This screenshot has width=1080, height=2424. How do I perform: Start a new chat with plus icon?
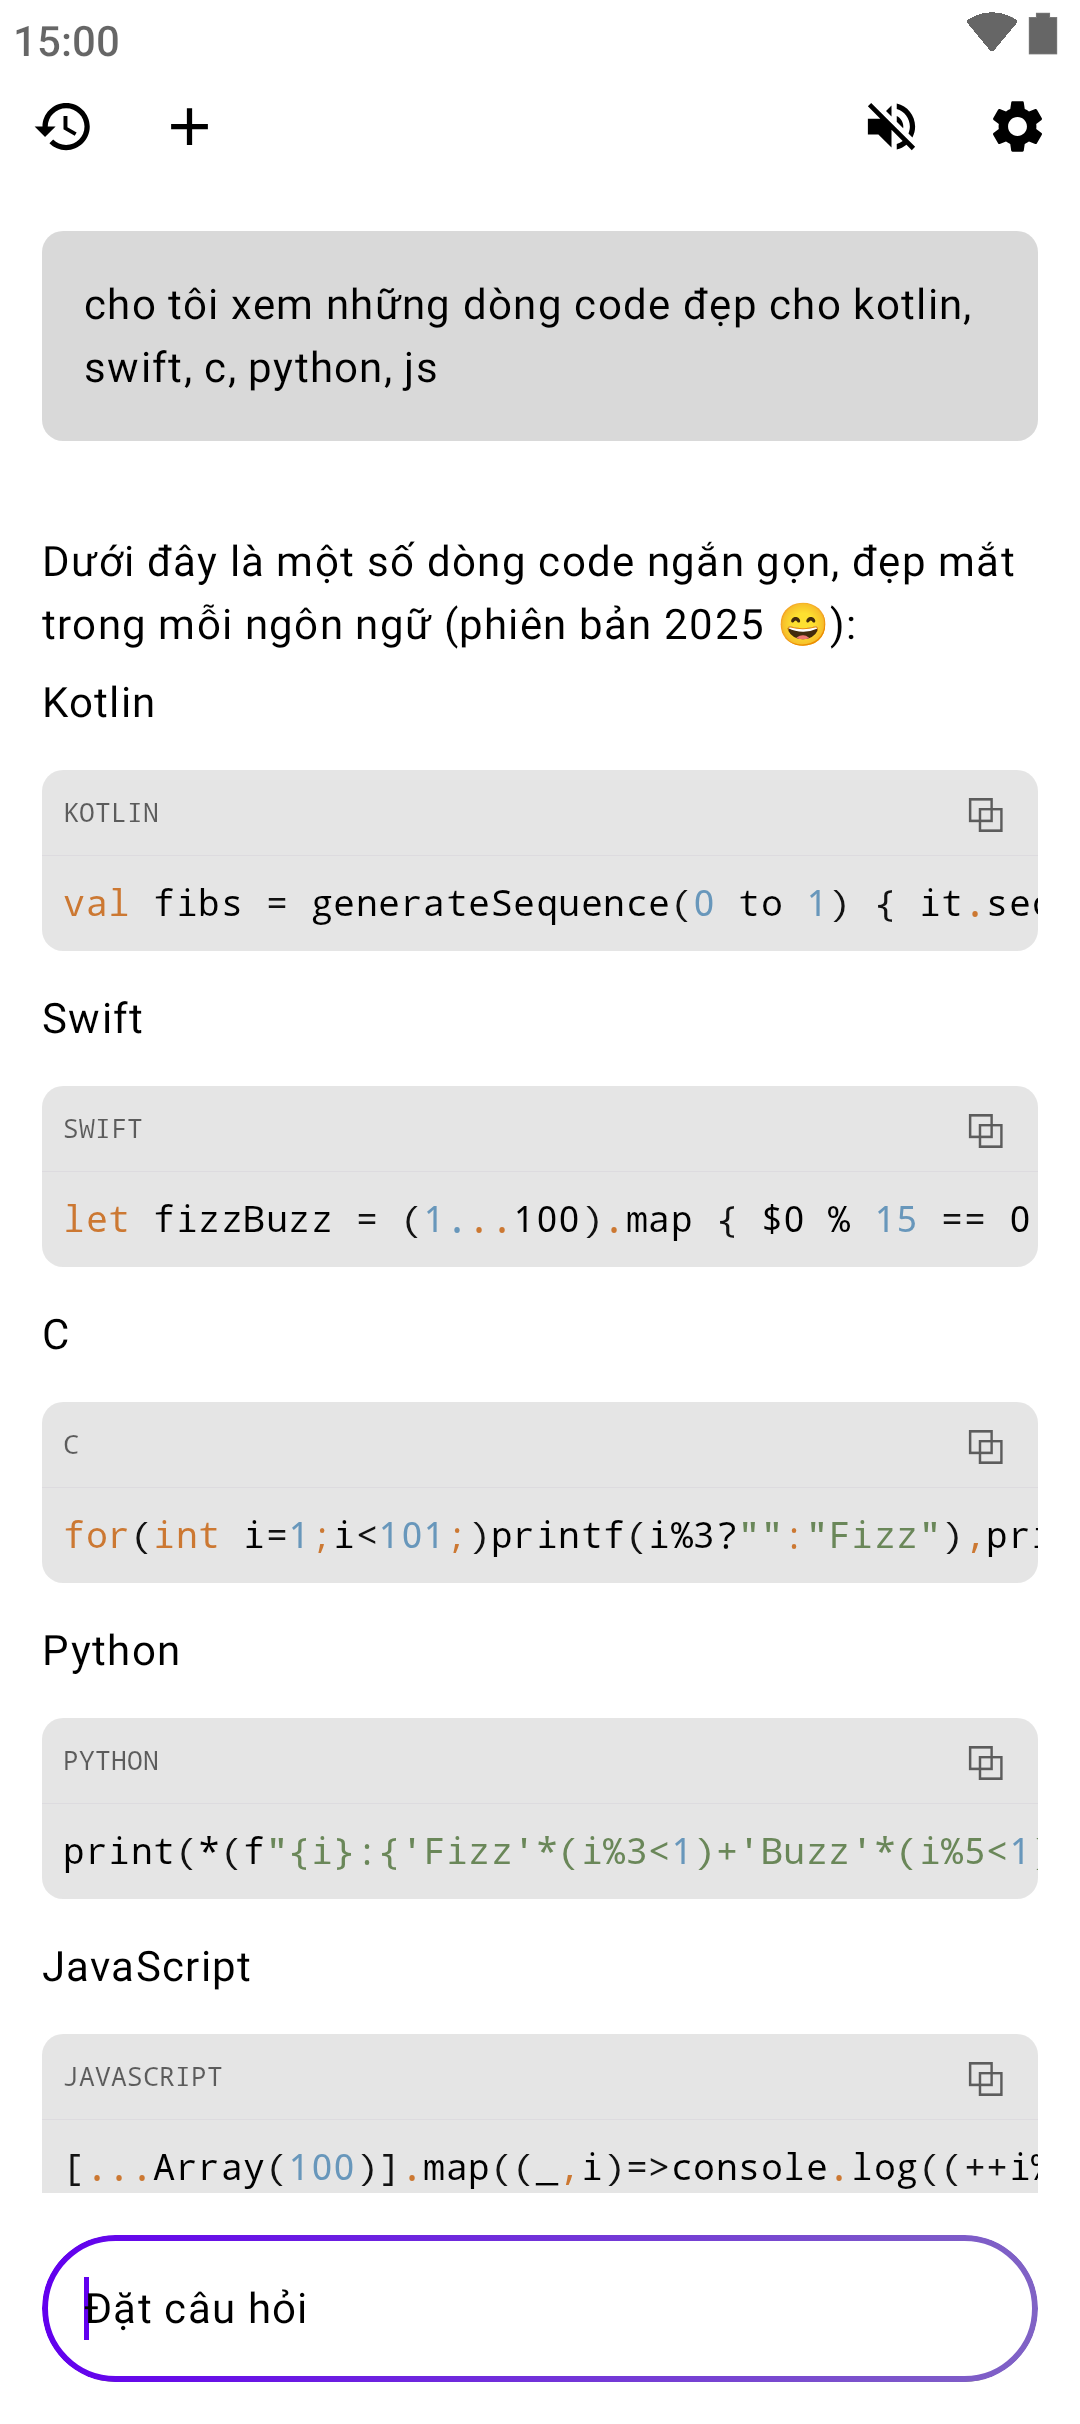tap(189, 127)
